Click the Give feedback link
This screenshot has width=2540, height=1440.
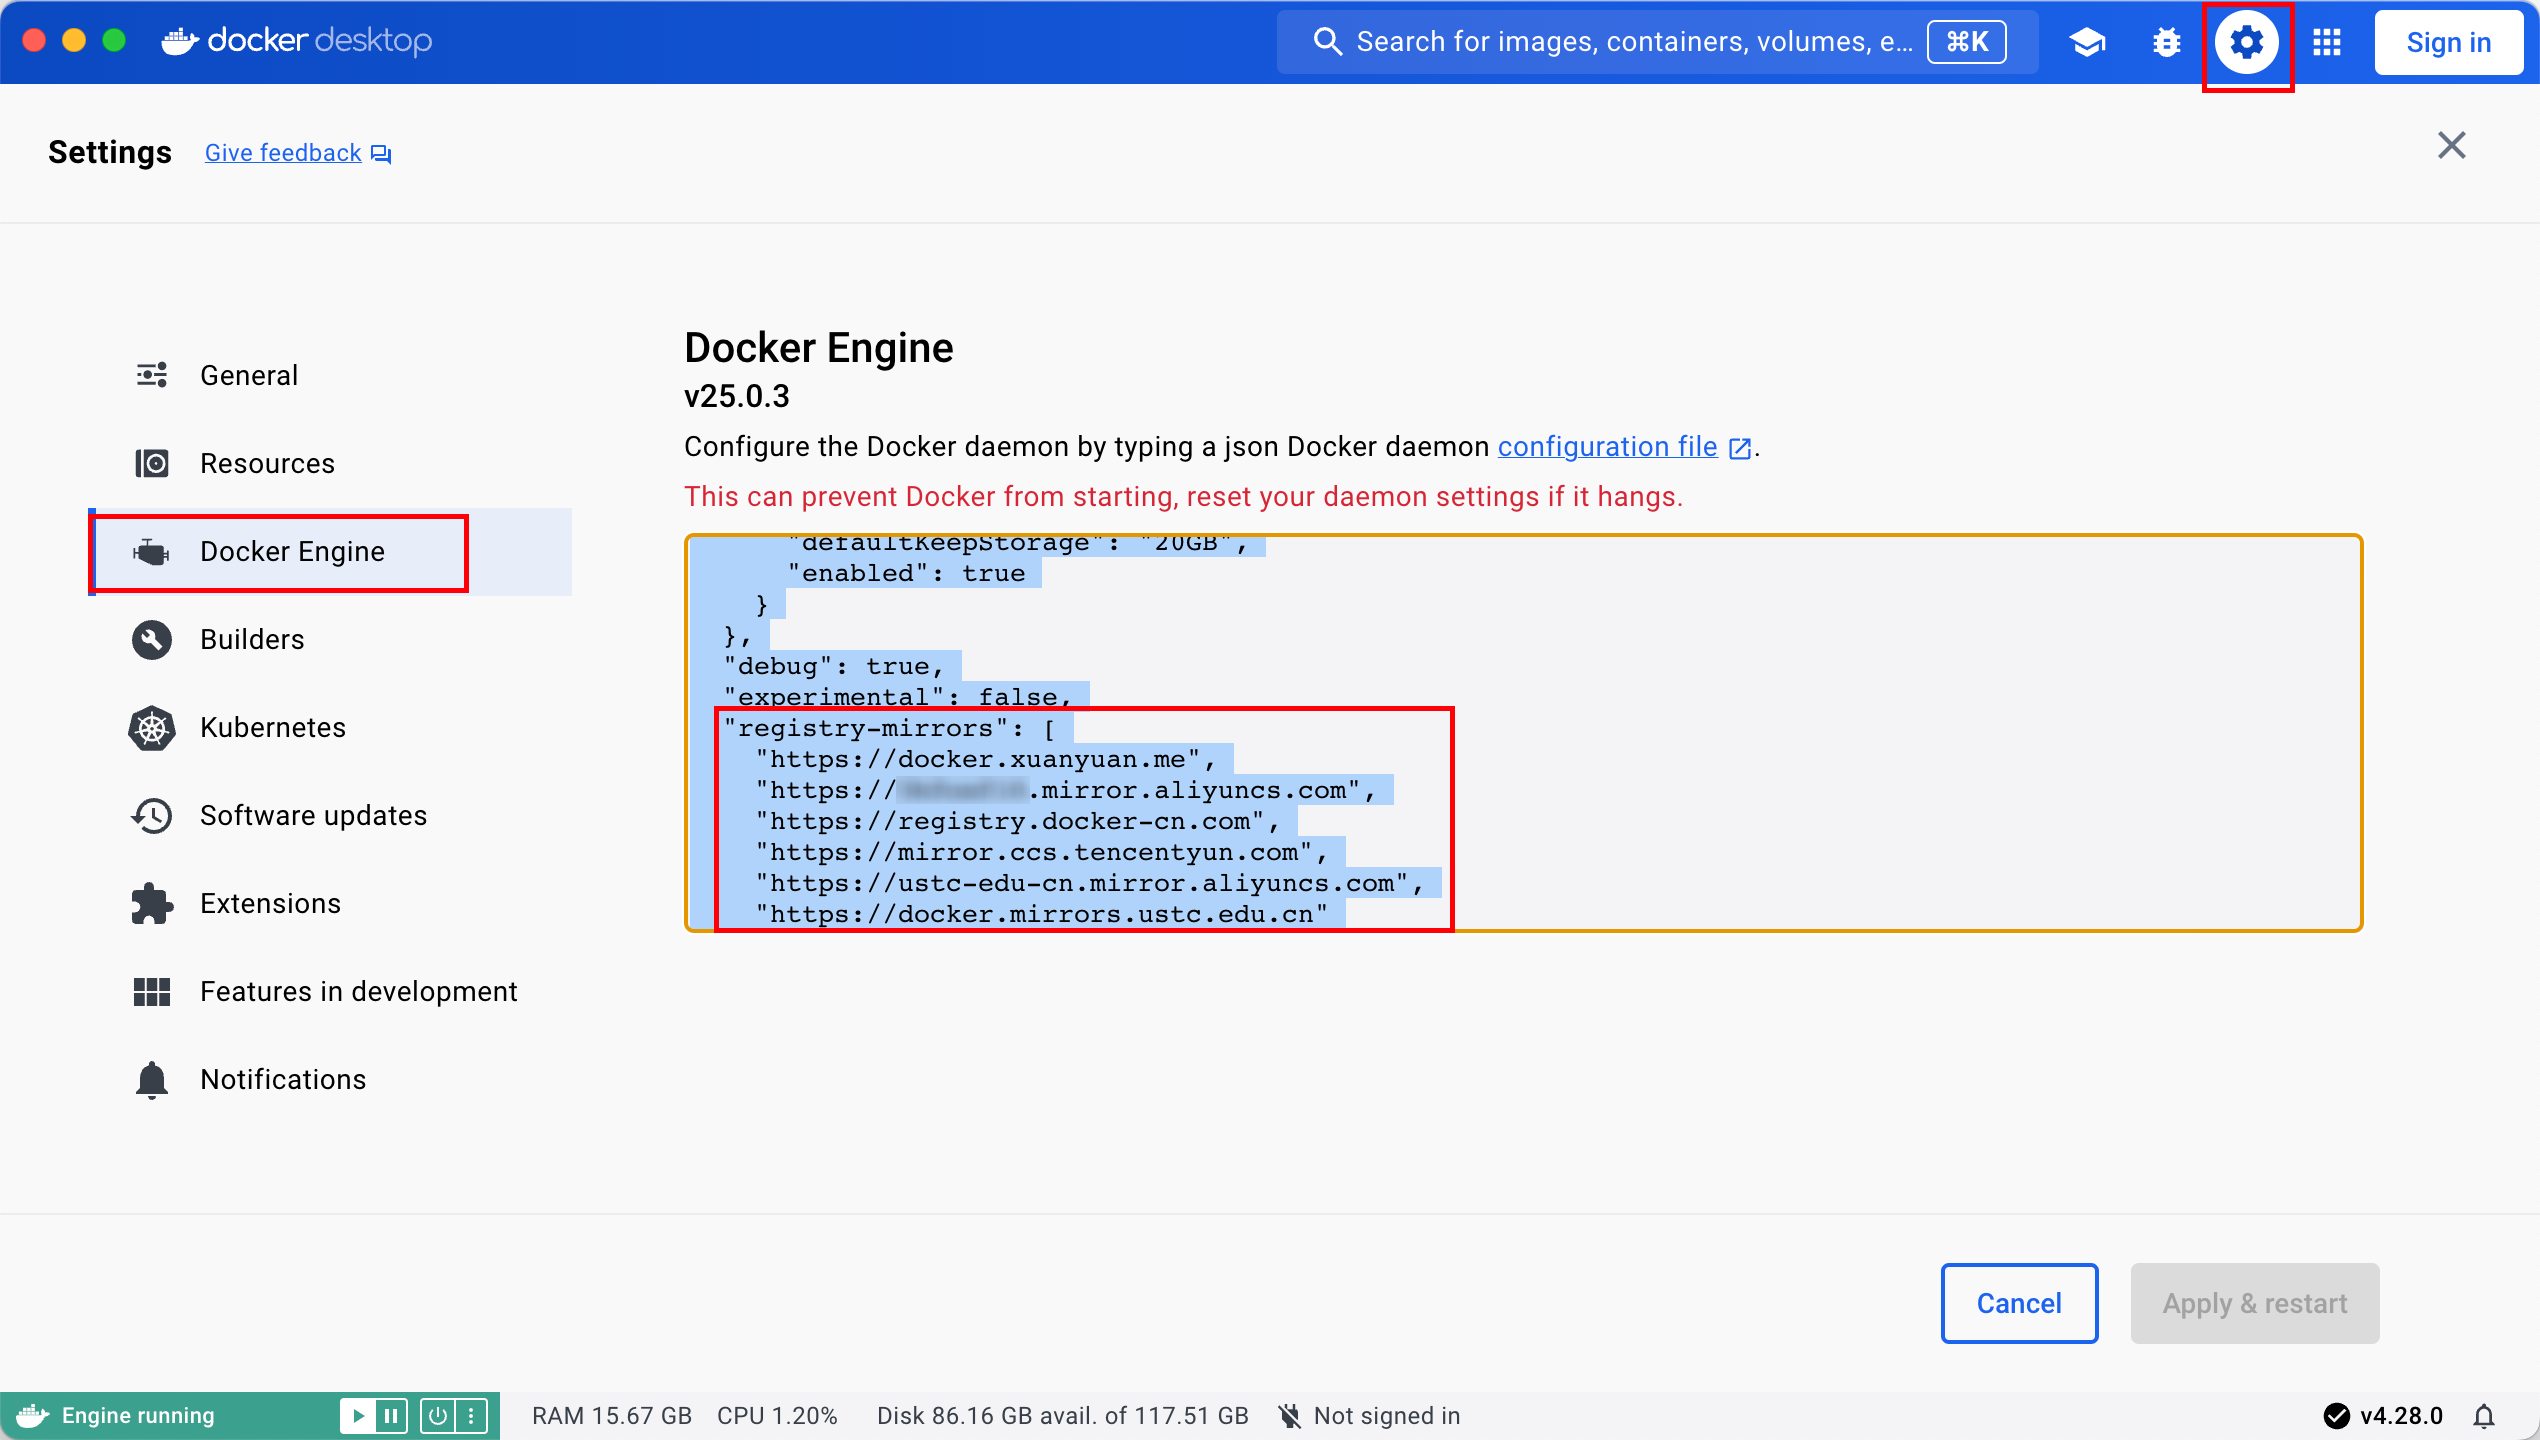283,153
